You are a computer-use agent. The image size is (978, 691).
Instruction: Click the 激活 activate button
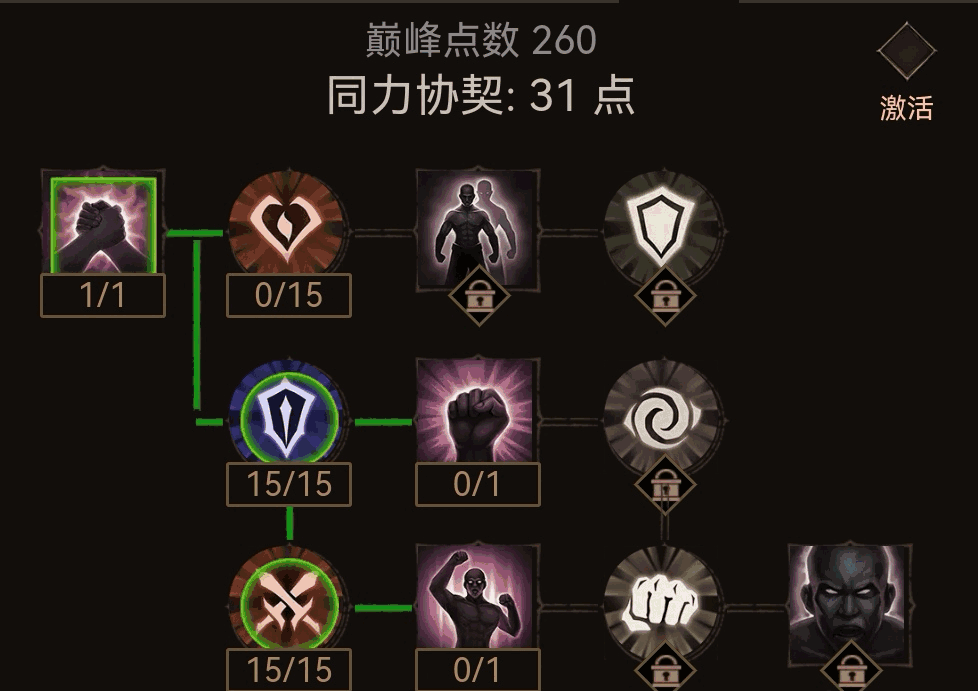click(906, 109)
